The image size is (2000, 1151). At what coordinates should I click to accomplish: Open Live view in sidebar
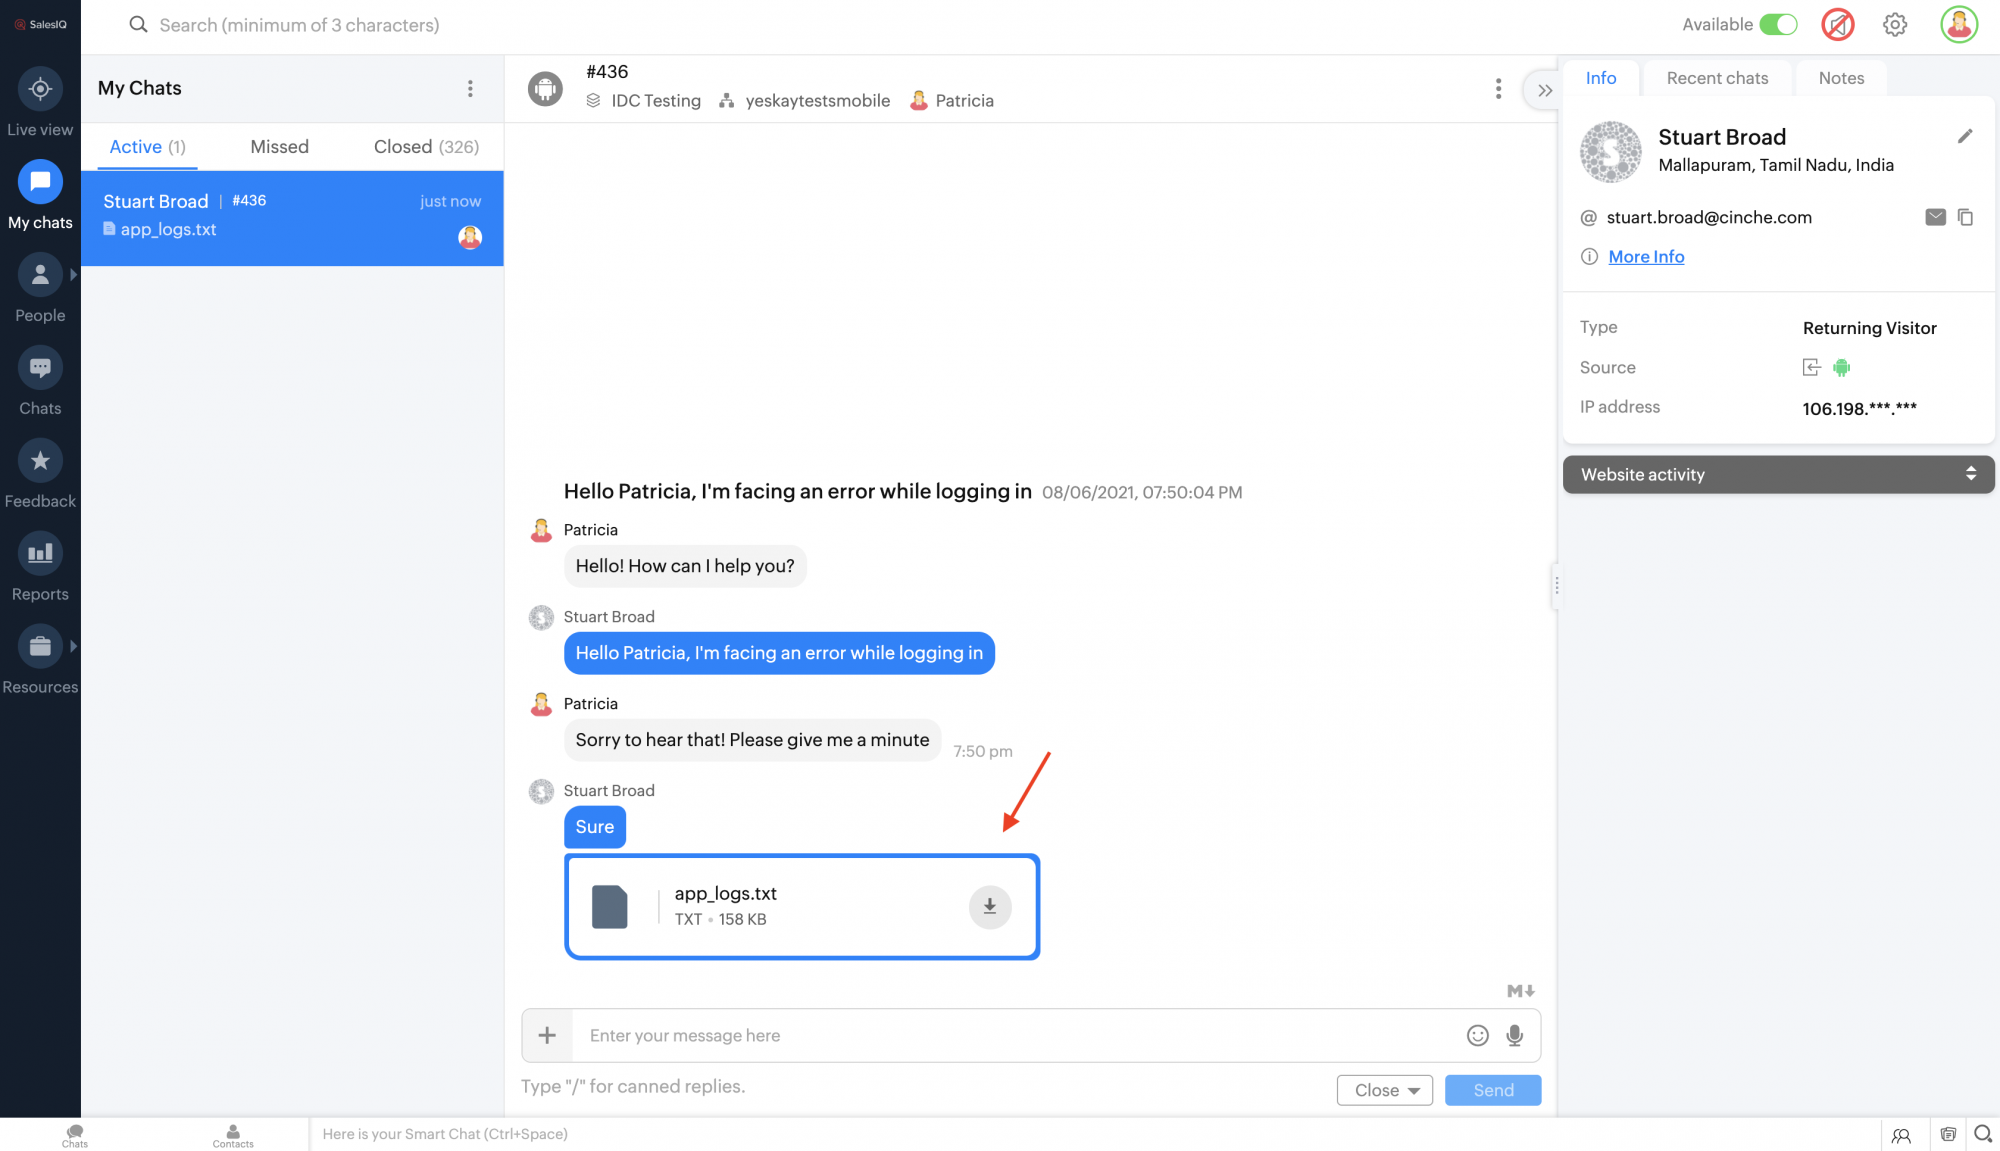coord(40,90)
